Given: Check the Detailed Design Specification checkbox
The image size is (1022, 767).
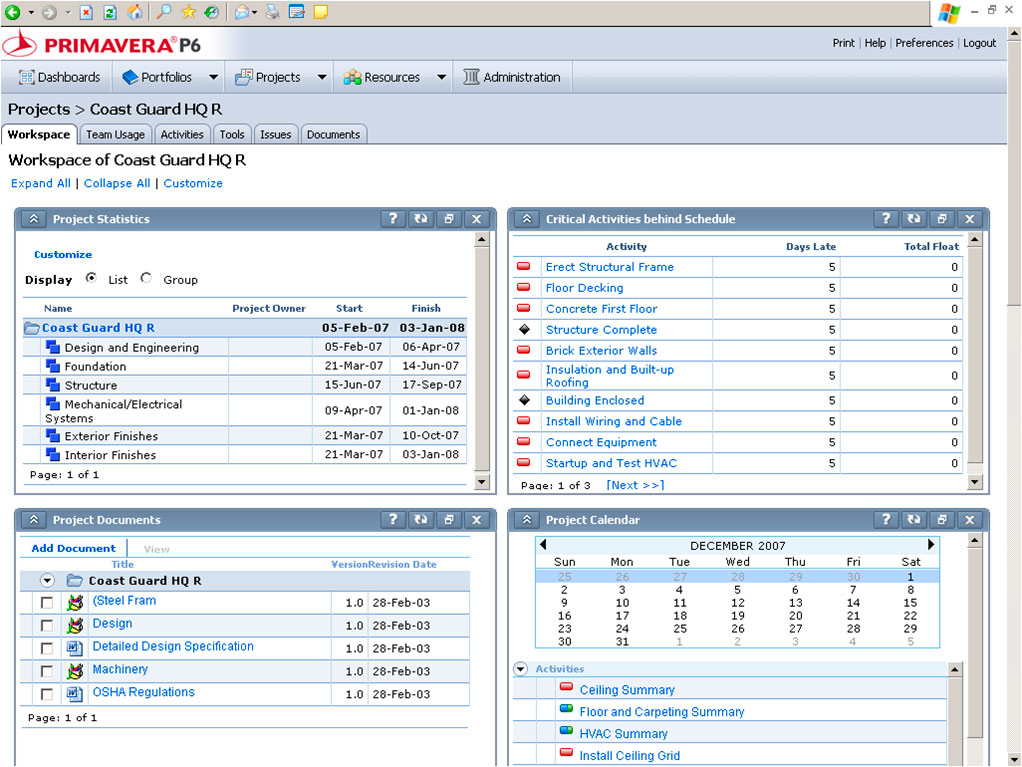Looking at the screenshot, I should [47, 648].
